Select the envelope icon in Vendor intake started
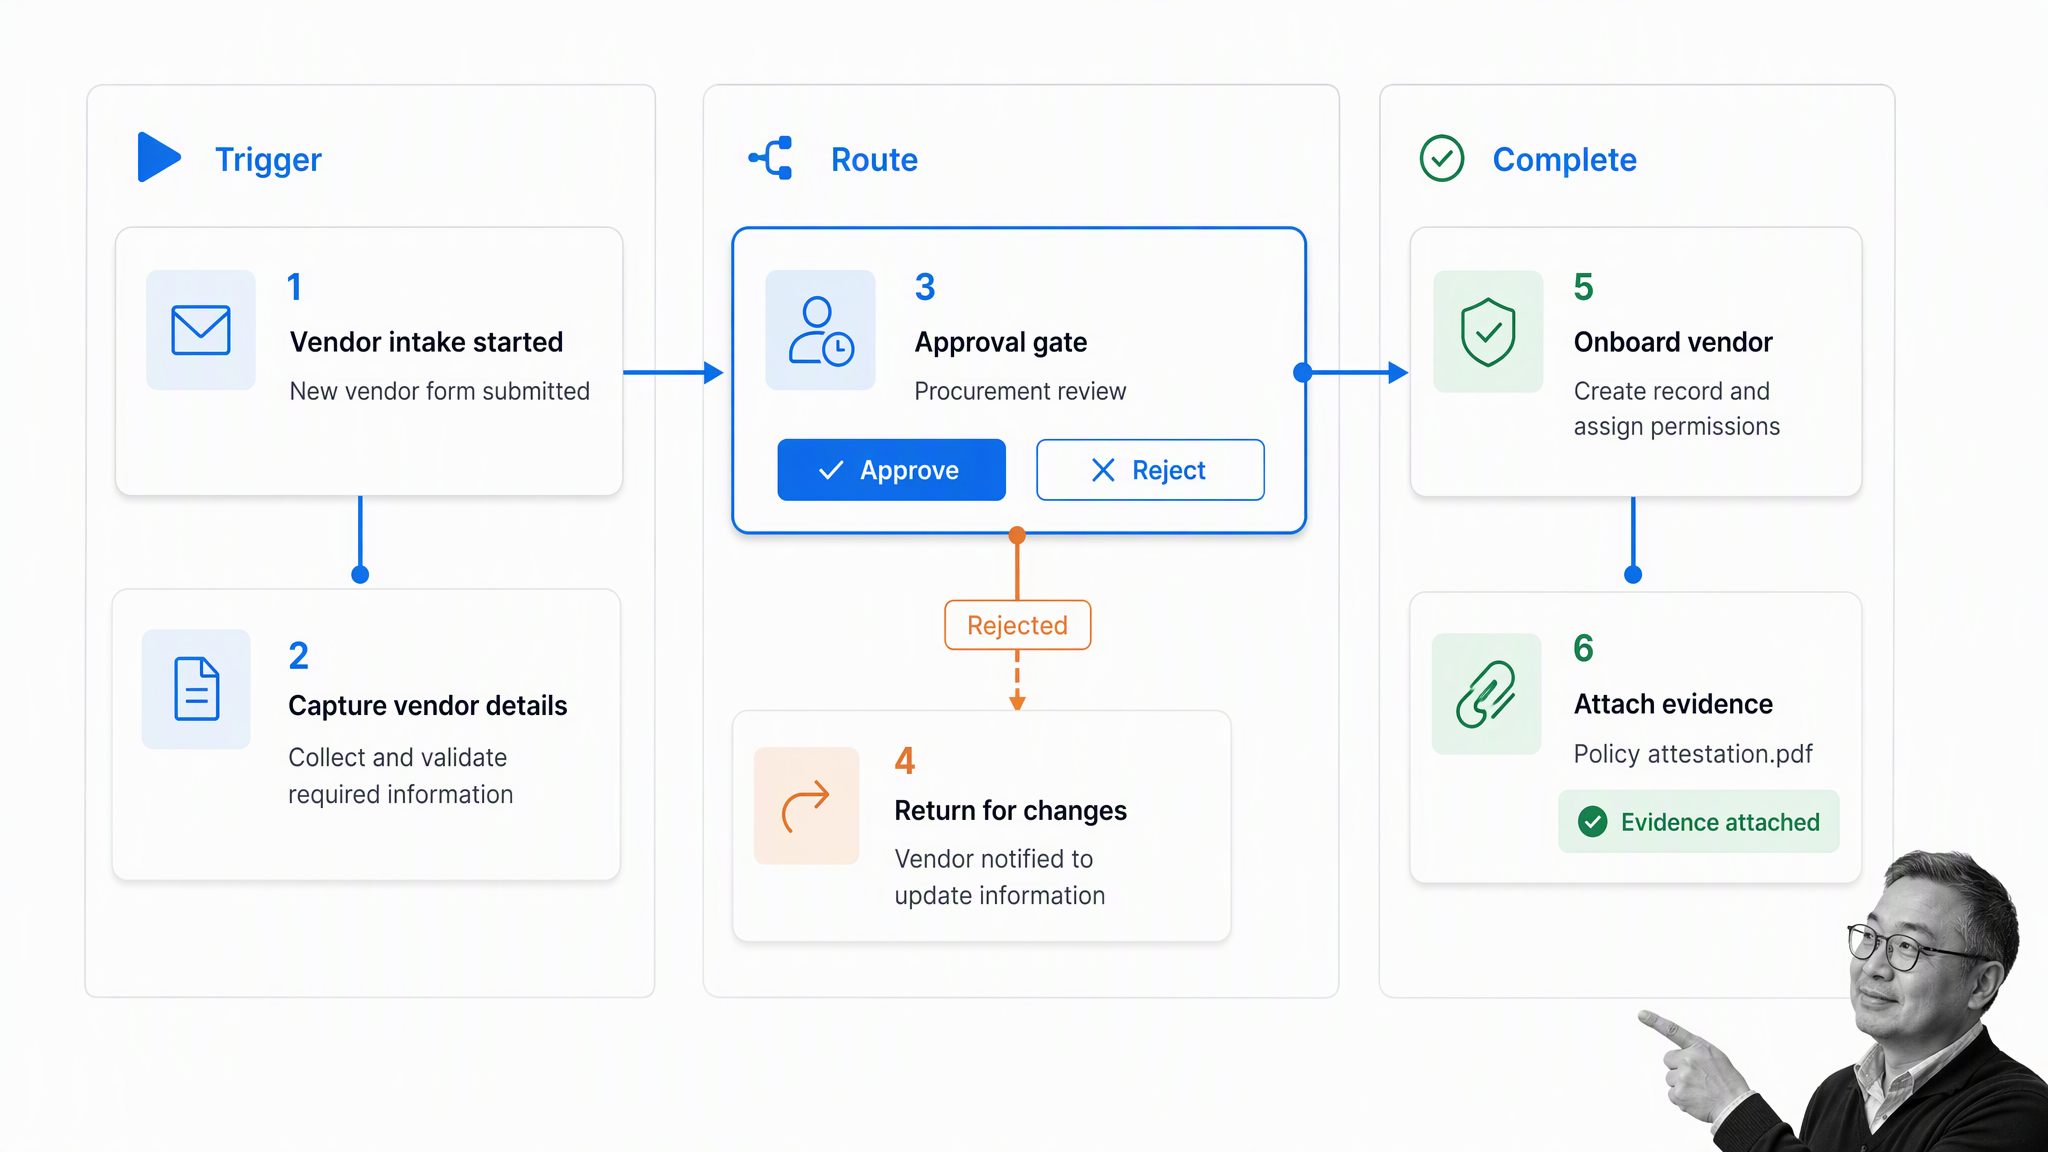The width and height of the screenshot is (2048, 1152). pyautogui.click(x=201, y=330)
